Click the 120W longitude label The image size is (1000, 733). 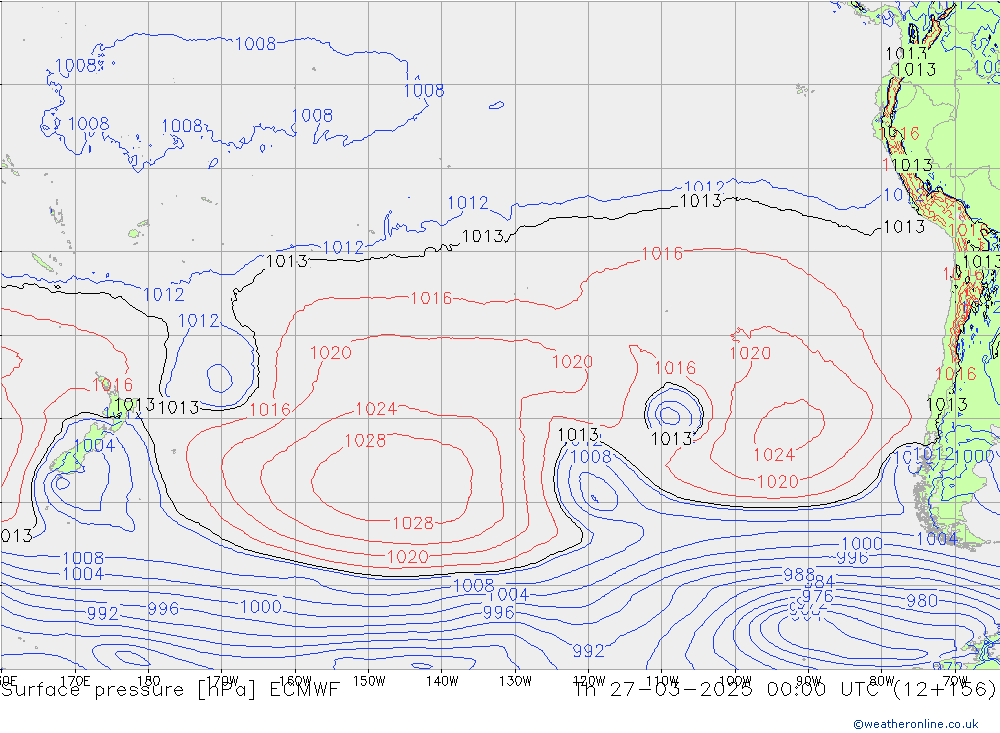tap(589, 681)
